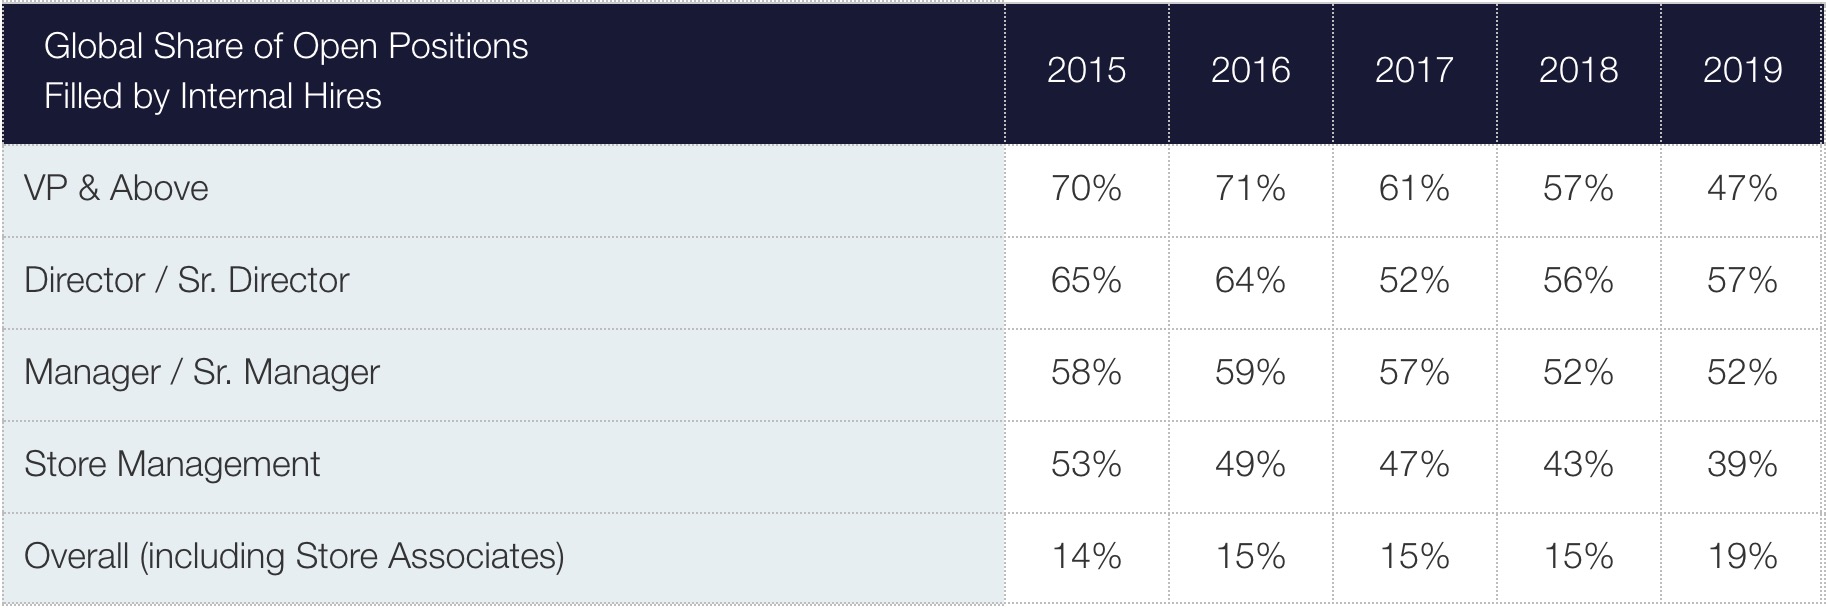The image size is (1826, 608).
Task: Click the Manager / Sr. Manager row label
Action: click(x=202, y=372)
